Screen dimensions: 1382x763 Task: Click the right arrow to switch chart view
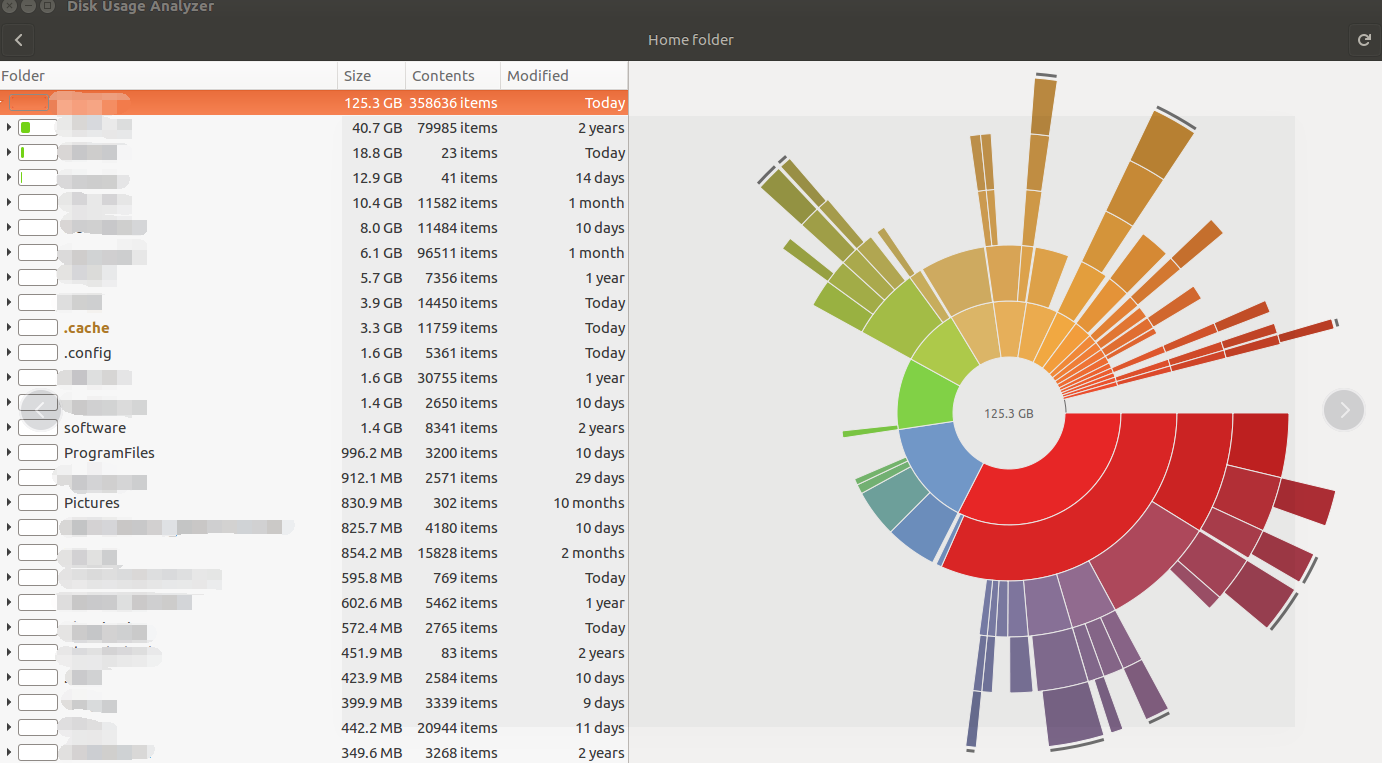click(1343, 410)
